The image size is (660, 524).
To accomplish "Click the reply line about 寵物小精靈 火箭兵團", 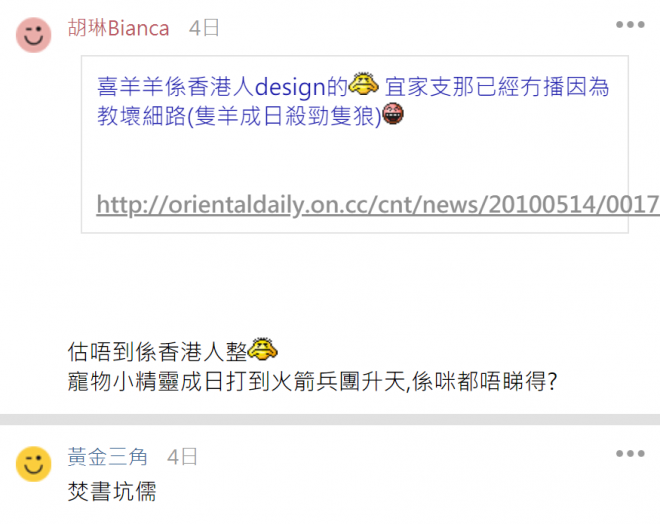I will (312, 381).
